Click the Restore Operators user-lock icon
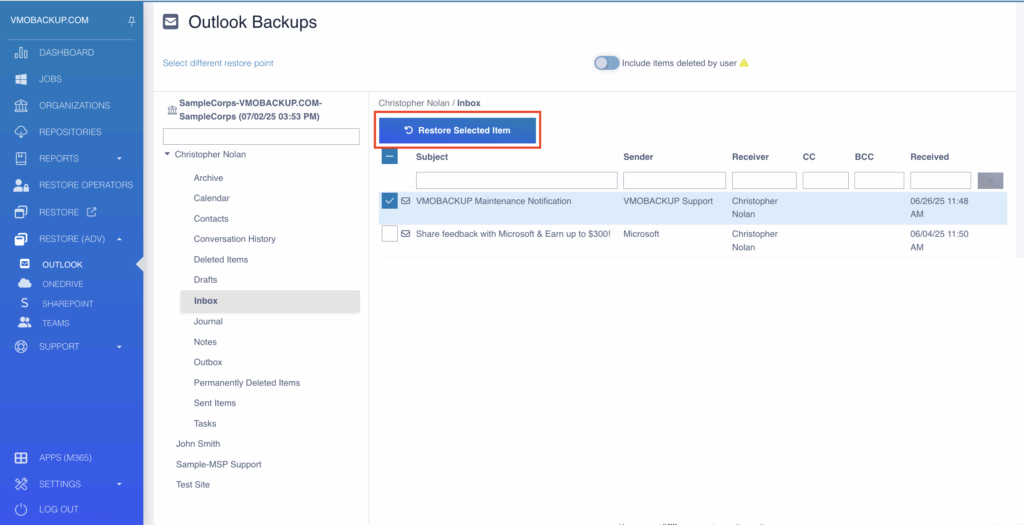Viewport: 1024px width, 525px height. pyautogui.click(x=21, y=185)
